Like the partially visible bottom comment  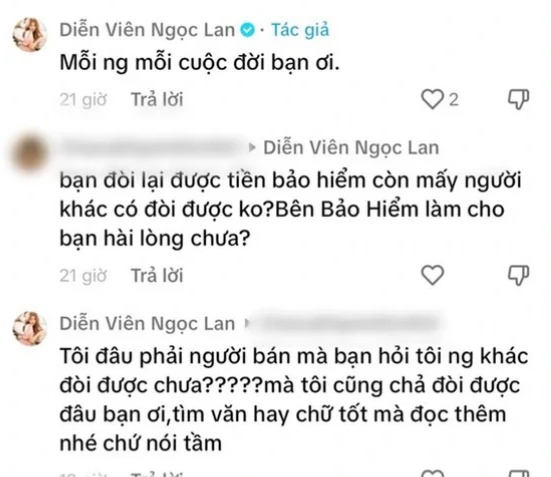pyautogui.click(x=432, y=473)
